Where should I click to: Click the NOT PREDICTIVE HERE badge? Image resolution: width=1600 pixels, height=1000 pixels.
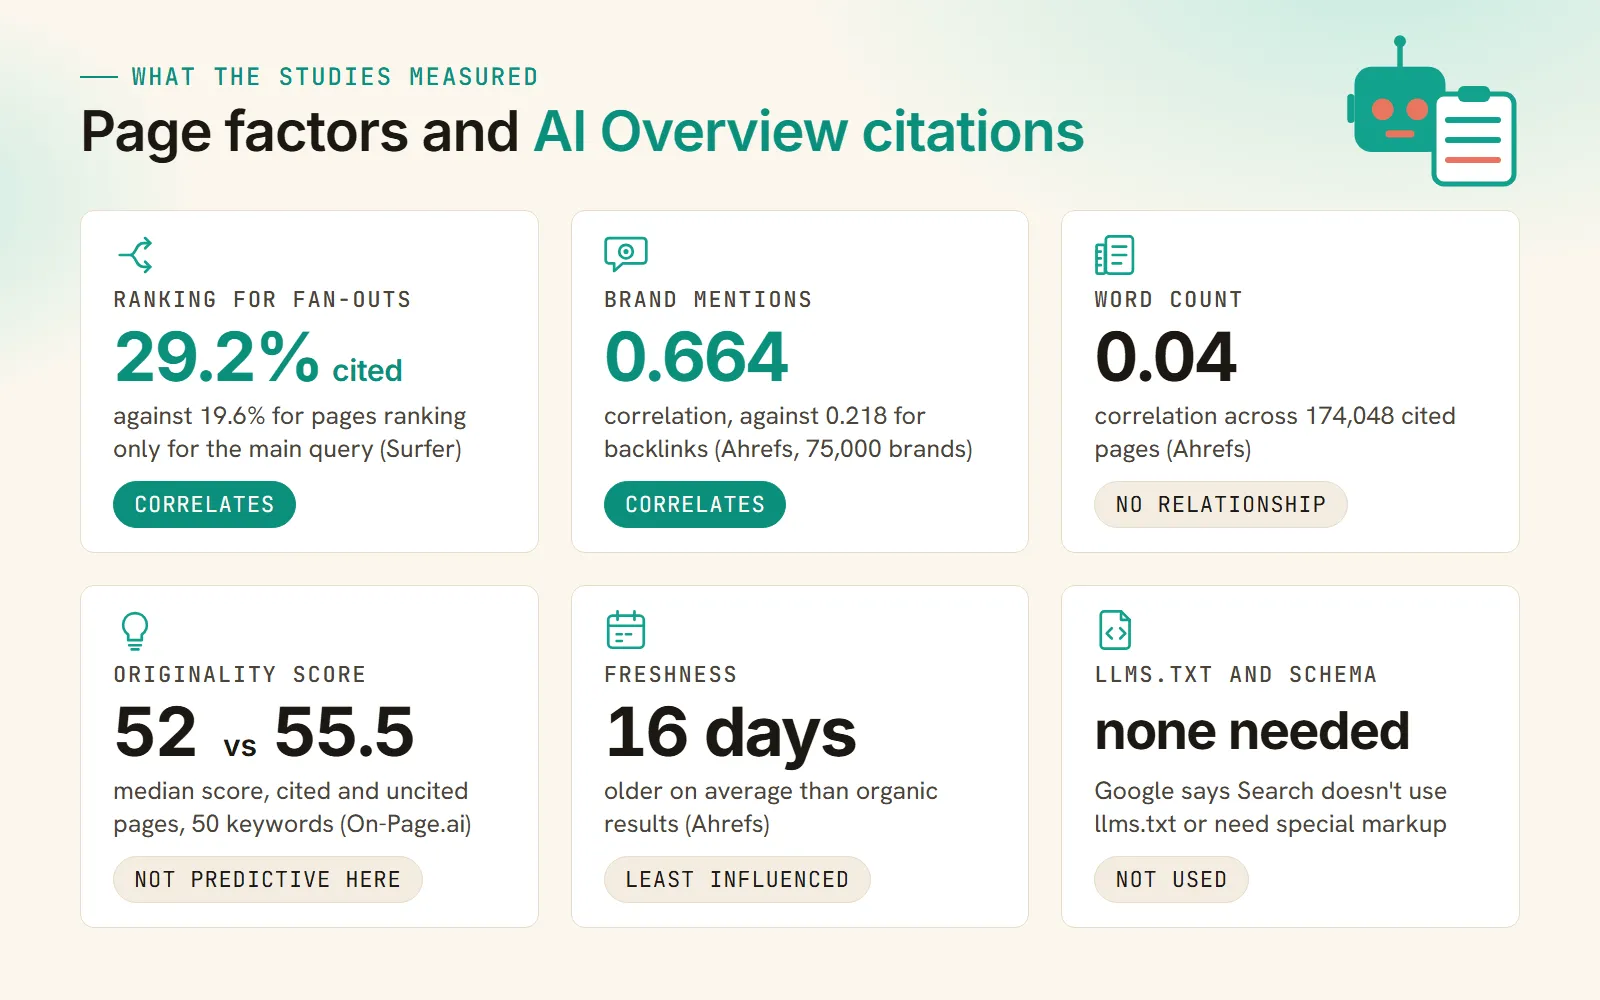pos(268,879)
